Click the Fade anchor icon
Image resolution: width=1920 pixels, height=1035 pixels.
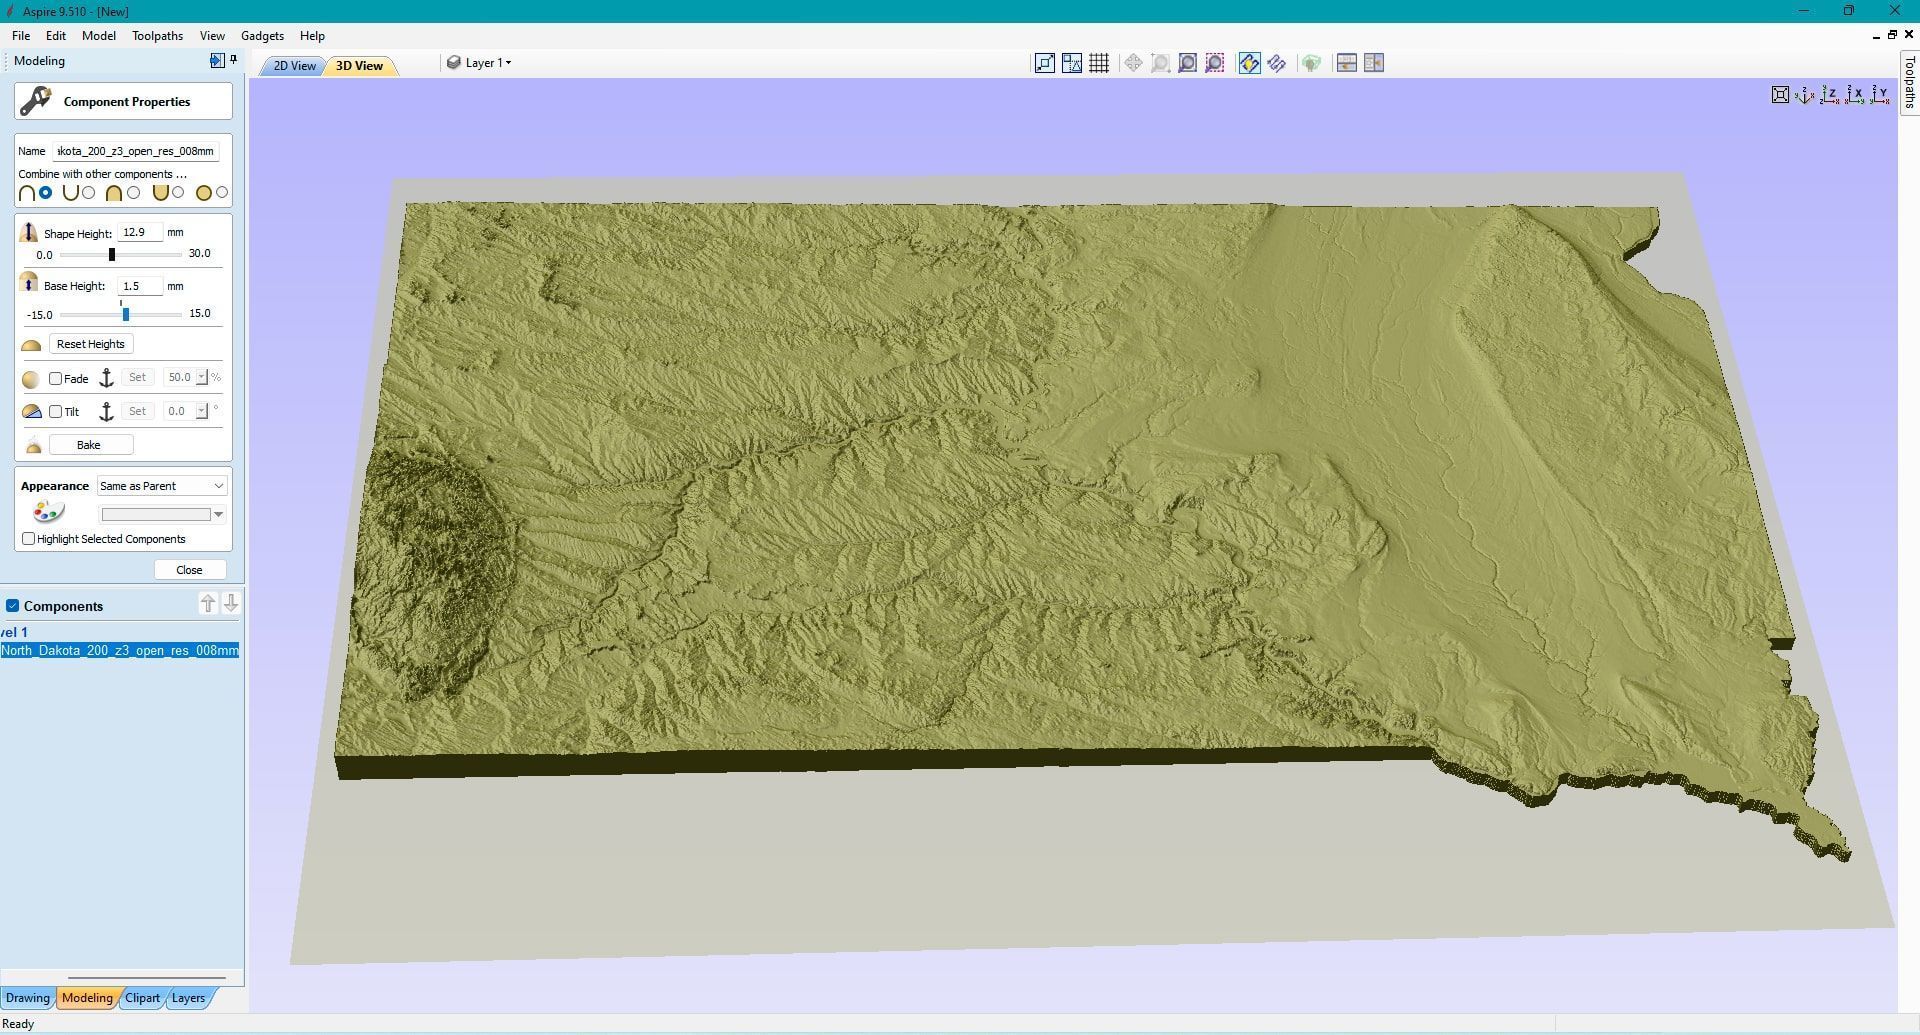[106, 378]
